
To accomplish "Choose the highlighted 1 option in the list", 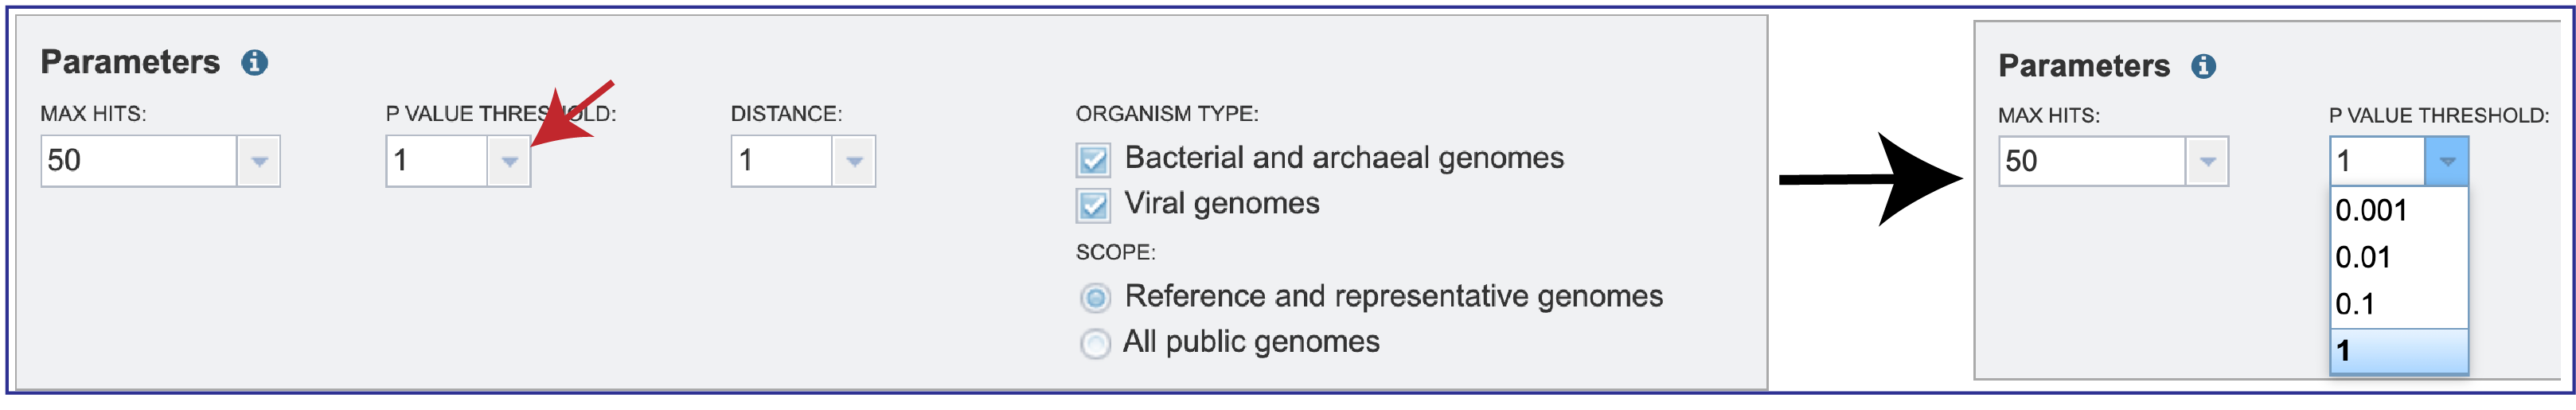I will click(x=2398, y=351).
